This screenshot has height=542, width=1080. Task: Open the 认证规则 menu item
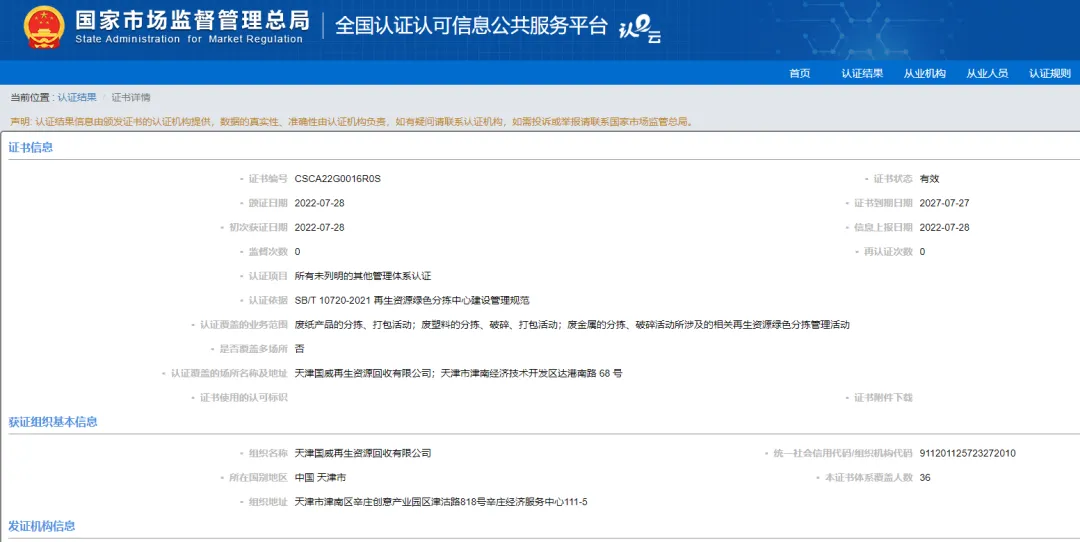pyautogui.click(x=1050, y=74)
